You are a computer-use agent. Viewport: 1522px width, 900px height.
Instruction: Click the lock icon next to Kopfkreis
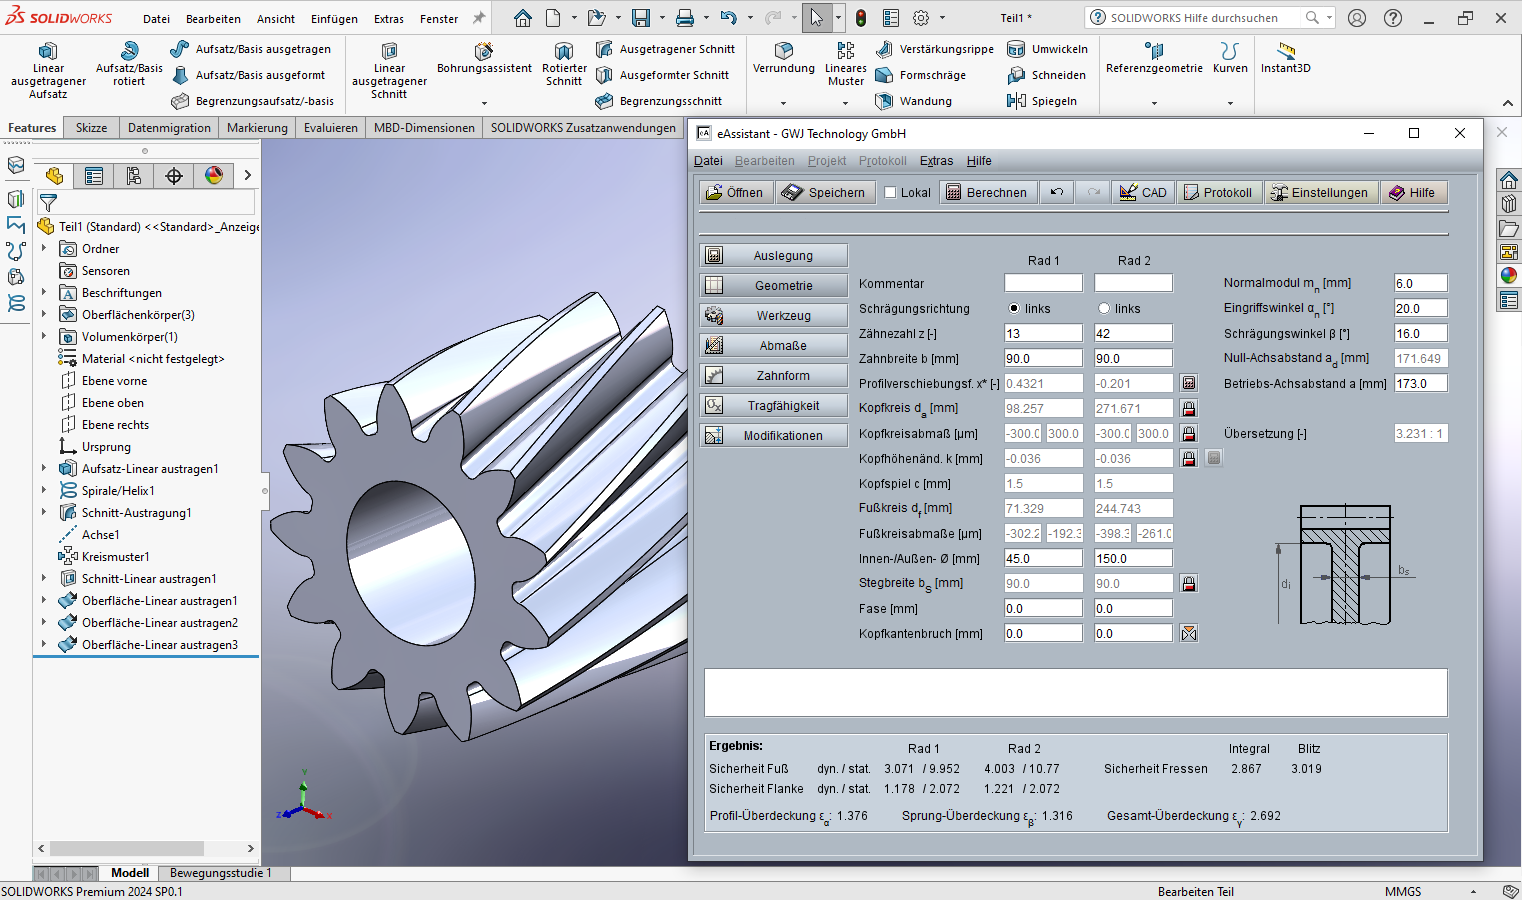(1189, 409)
